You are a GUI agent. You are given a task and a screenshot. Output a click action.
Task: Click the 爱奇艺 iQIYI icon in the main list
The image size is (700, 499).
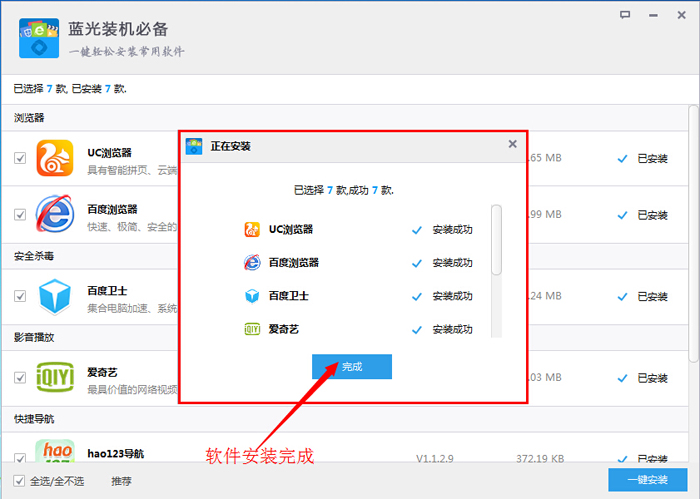55,378
